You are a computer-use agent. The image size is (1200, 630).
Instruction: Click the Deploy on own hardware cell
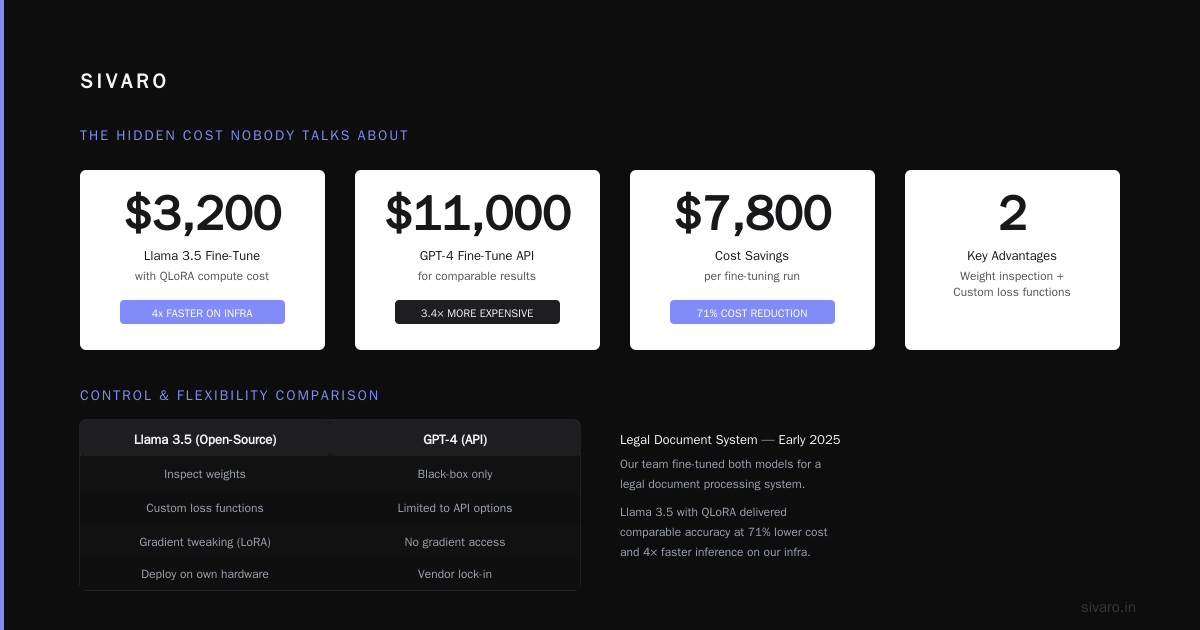point(205,574)
